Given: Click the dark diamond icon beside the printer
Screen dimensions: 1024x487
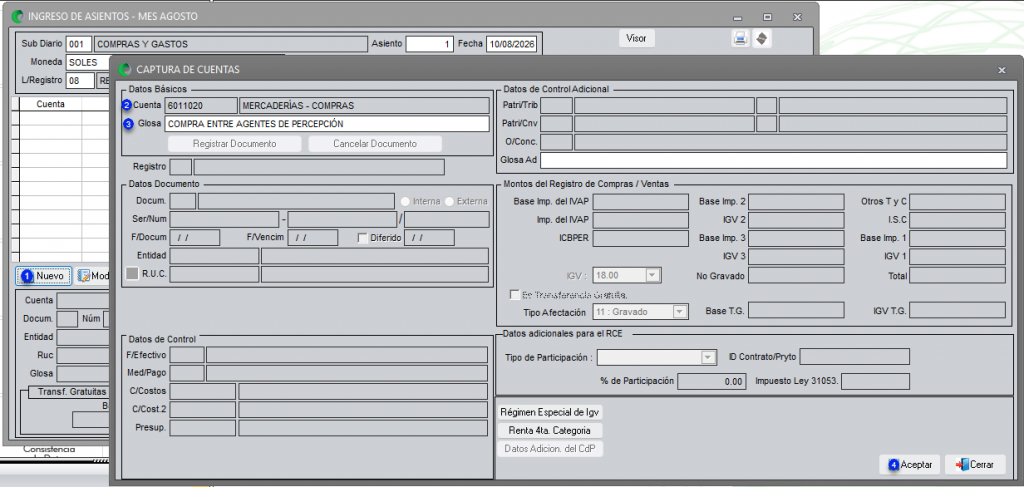Looking at the screenshot, I should pos(761,39).
